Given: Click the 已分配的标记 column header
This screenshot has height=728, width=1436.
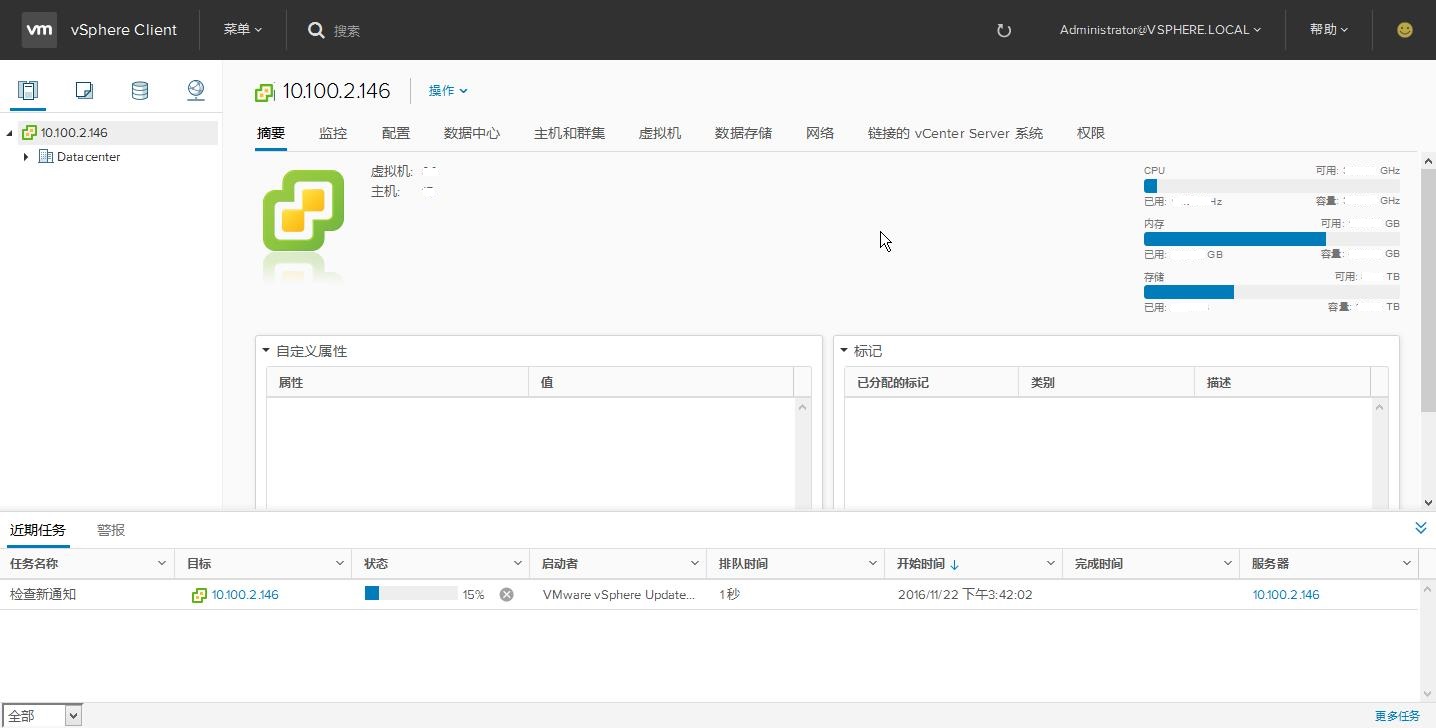Looking at the screenshot, I should click(x=931, y=382).
